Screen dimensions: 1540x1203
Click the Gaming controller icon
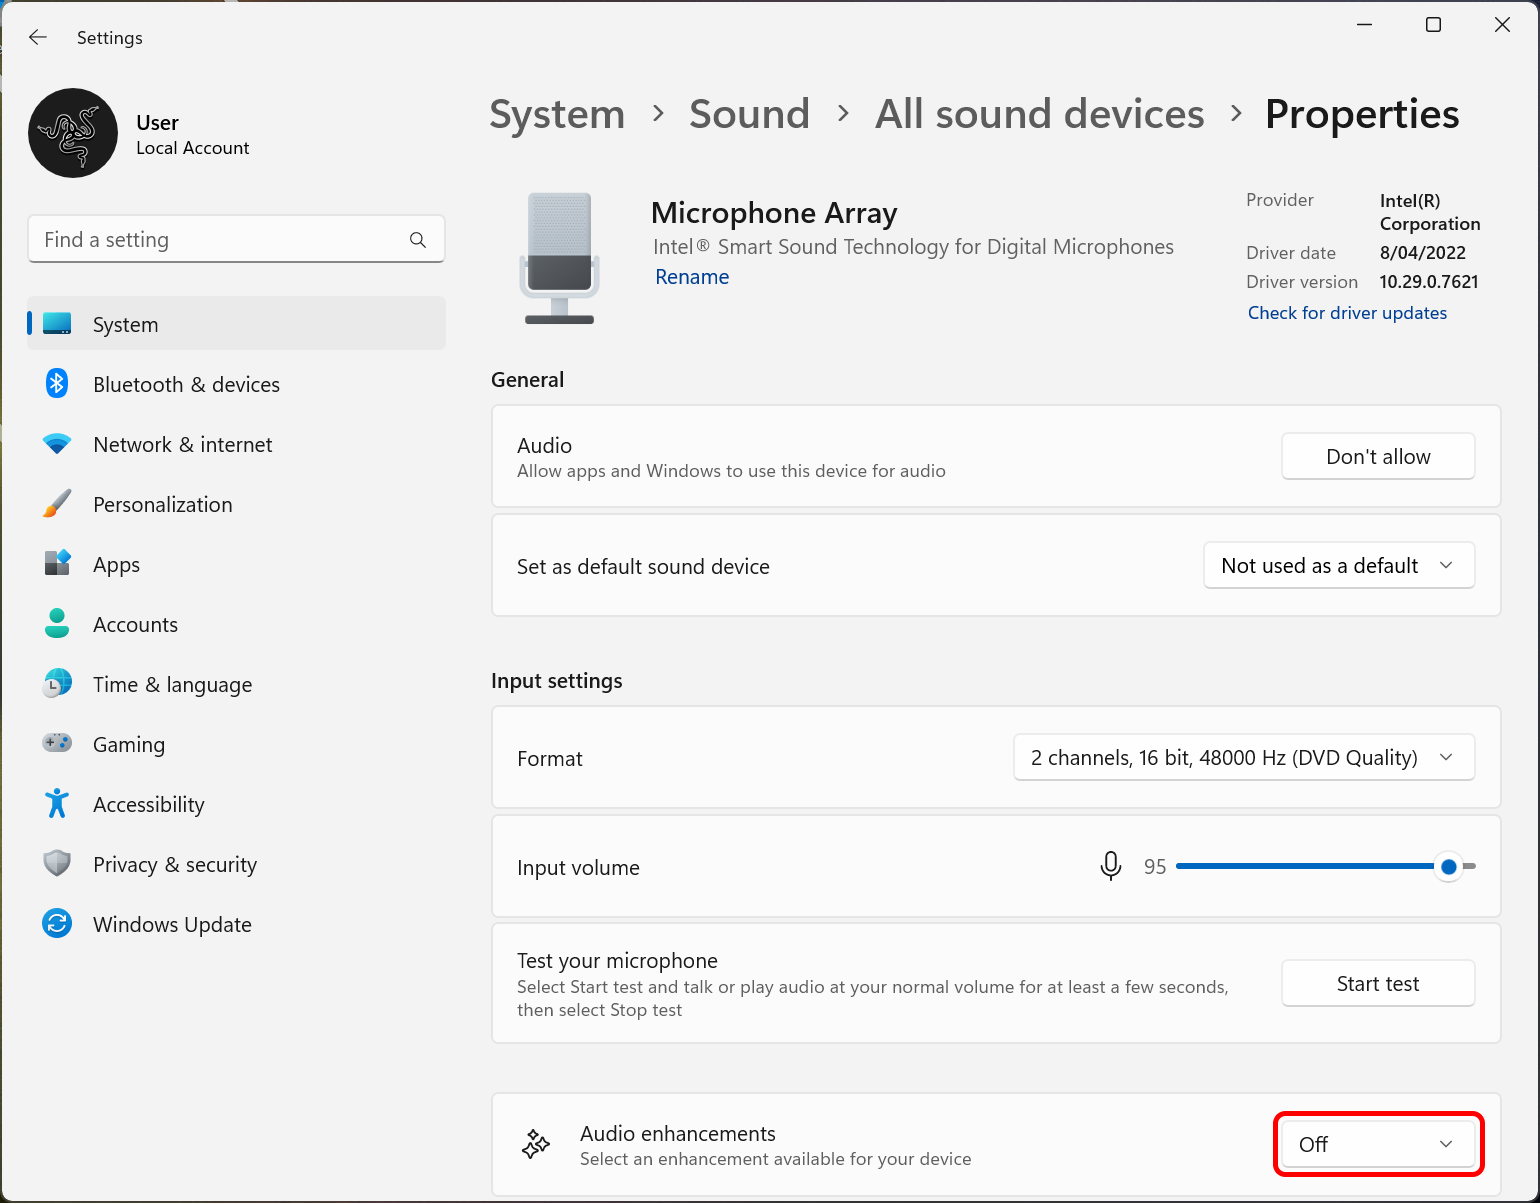(x=57, y=743)
